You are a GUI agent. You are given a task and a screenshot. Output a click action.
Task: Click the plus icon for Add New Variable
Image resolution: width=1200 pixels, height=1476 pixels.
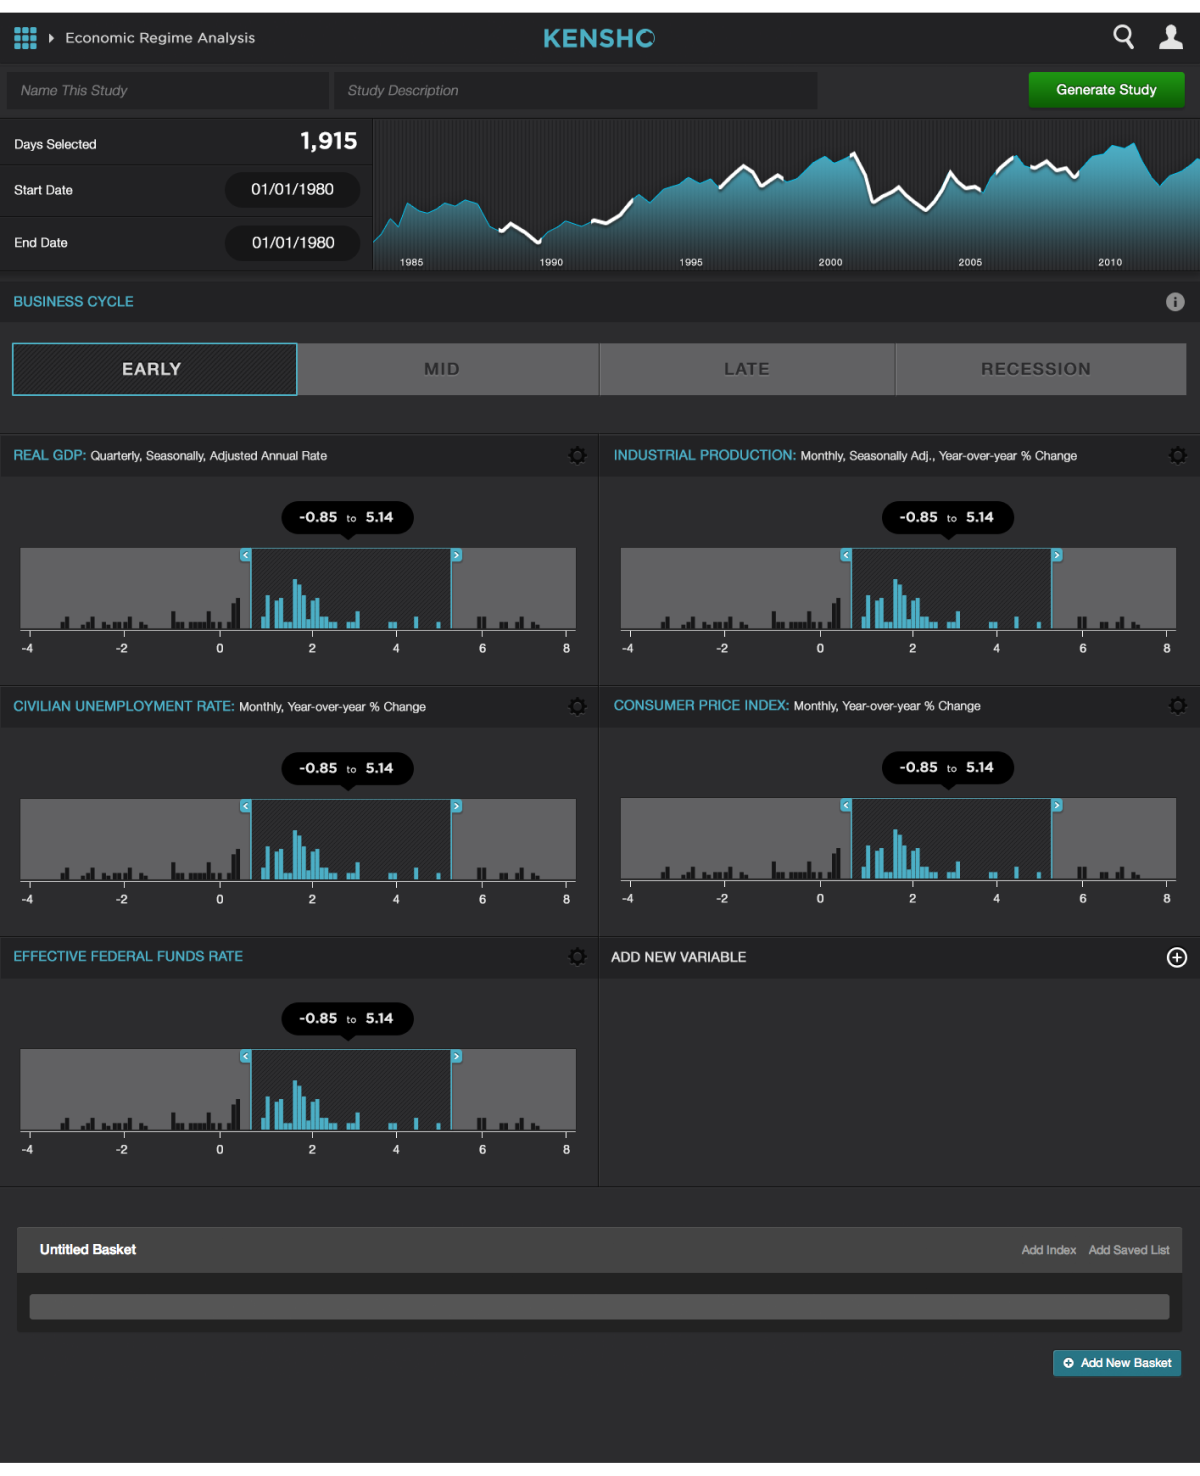coord(1177,957)
